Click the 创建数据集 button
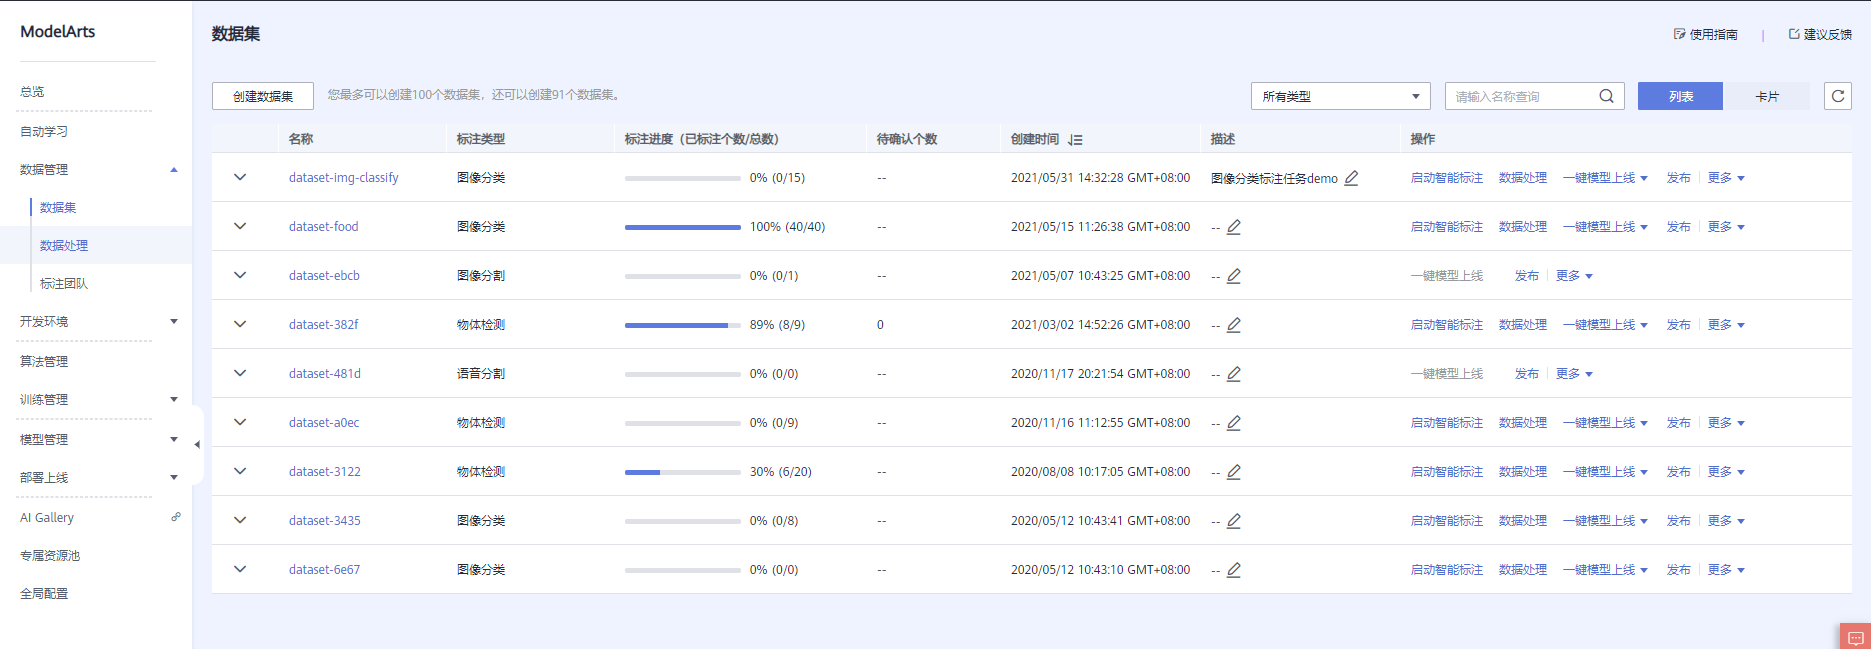Screen dimensions: 1871x649 click(263, 96)
